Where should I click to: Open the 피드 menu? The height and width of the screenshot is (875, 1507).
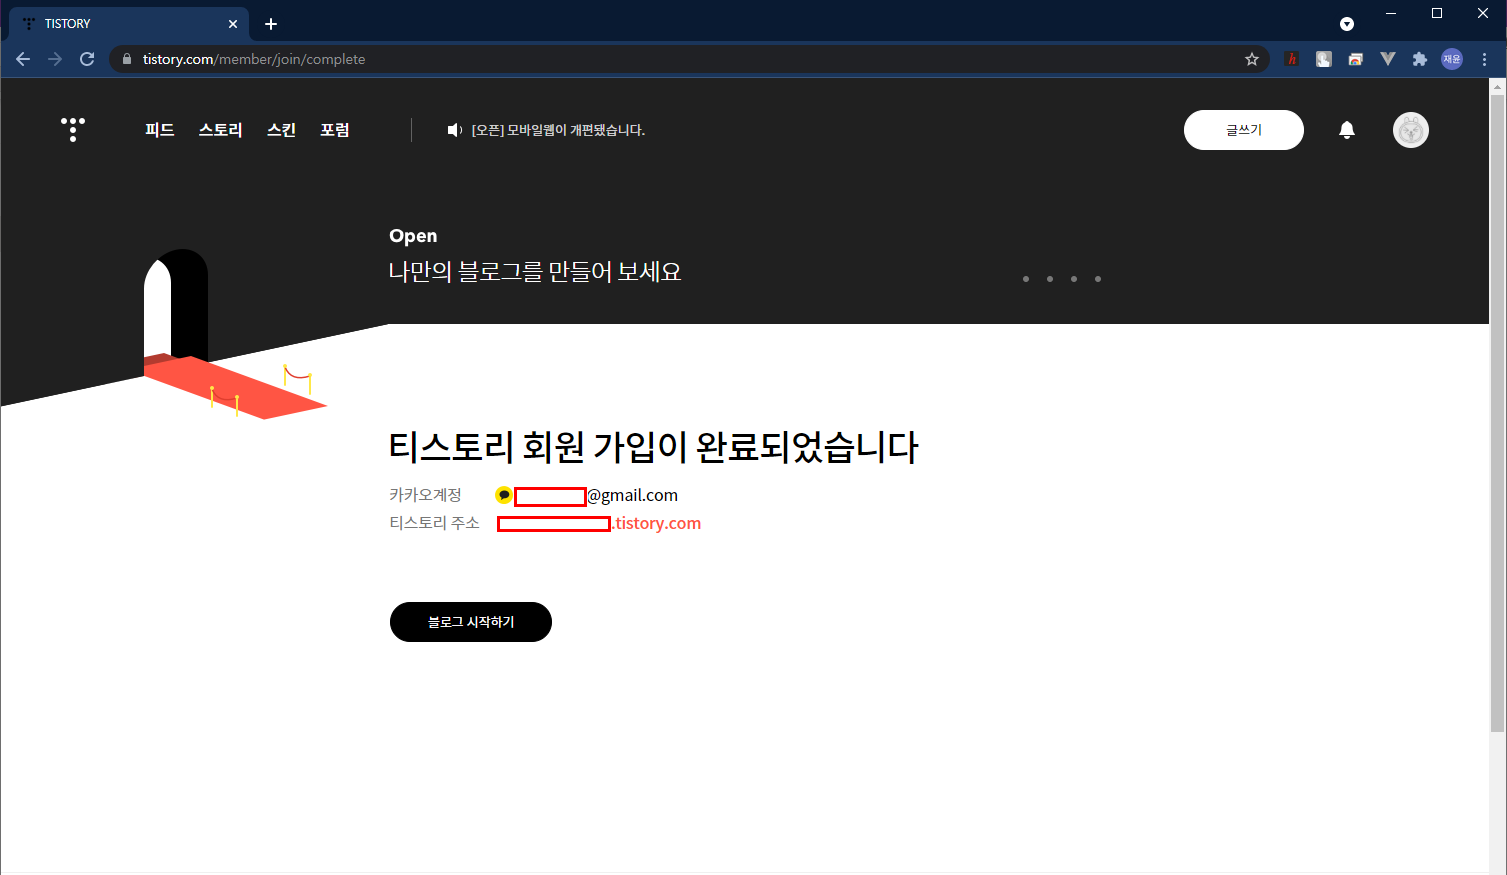pos(160,130)
